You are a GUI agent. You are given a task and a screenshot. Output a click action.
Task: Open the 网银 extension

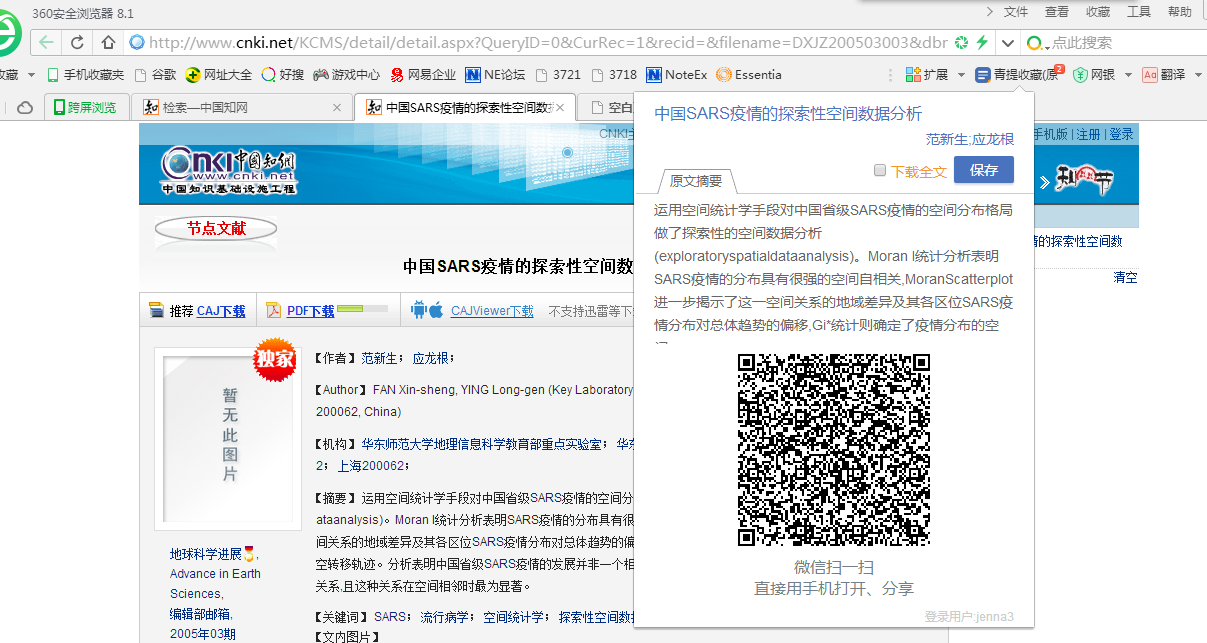[1094, 75]
